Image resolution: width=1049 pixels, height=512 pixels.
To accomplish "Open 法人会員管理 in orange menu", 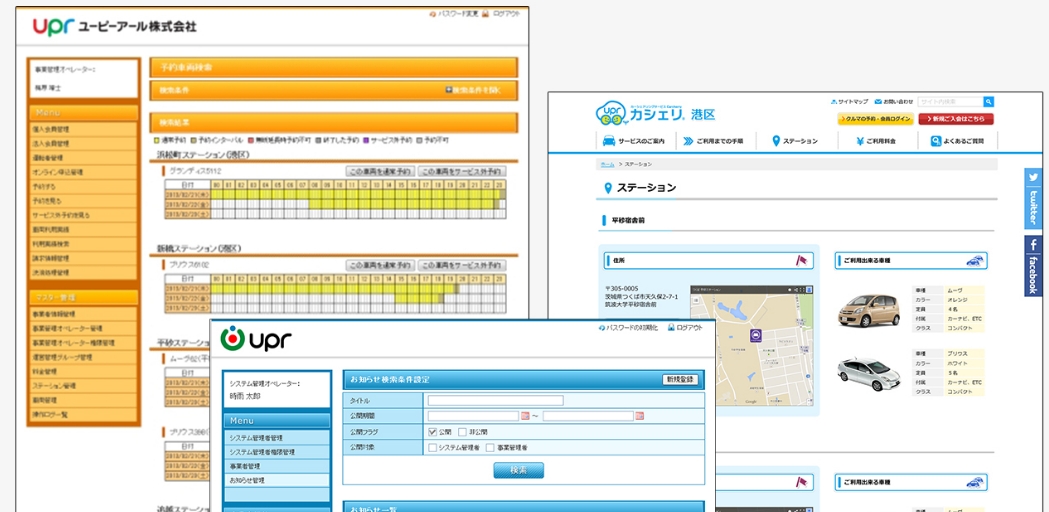I will point(84,143).
